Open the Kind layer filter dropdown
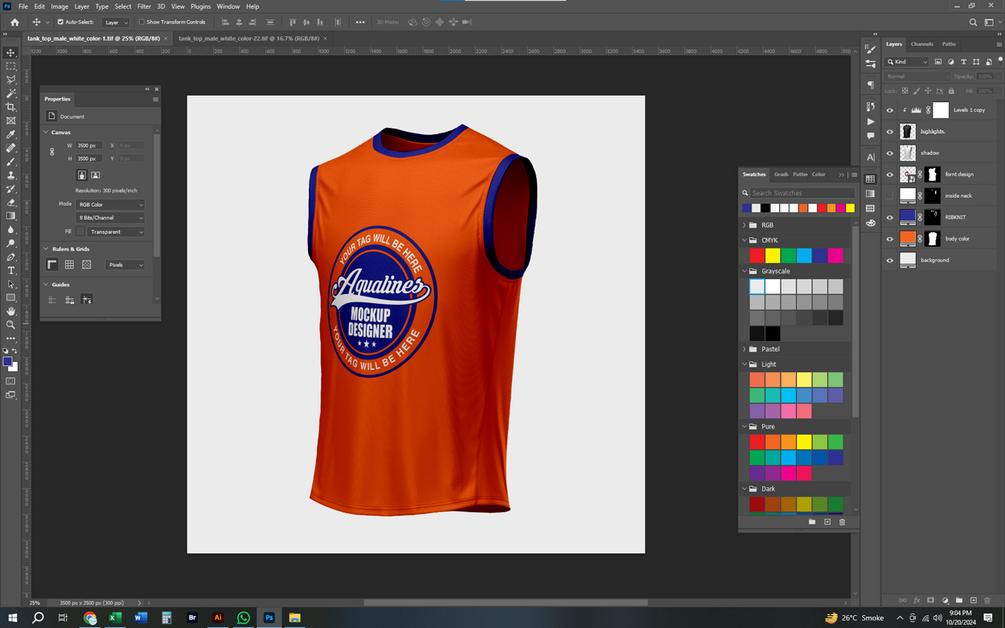This screenshot has height=628, width=1005. point(907,62)
